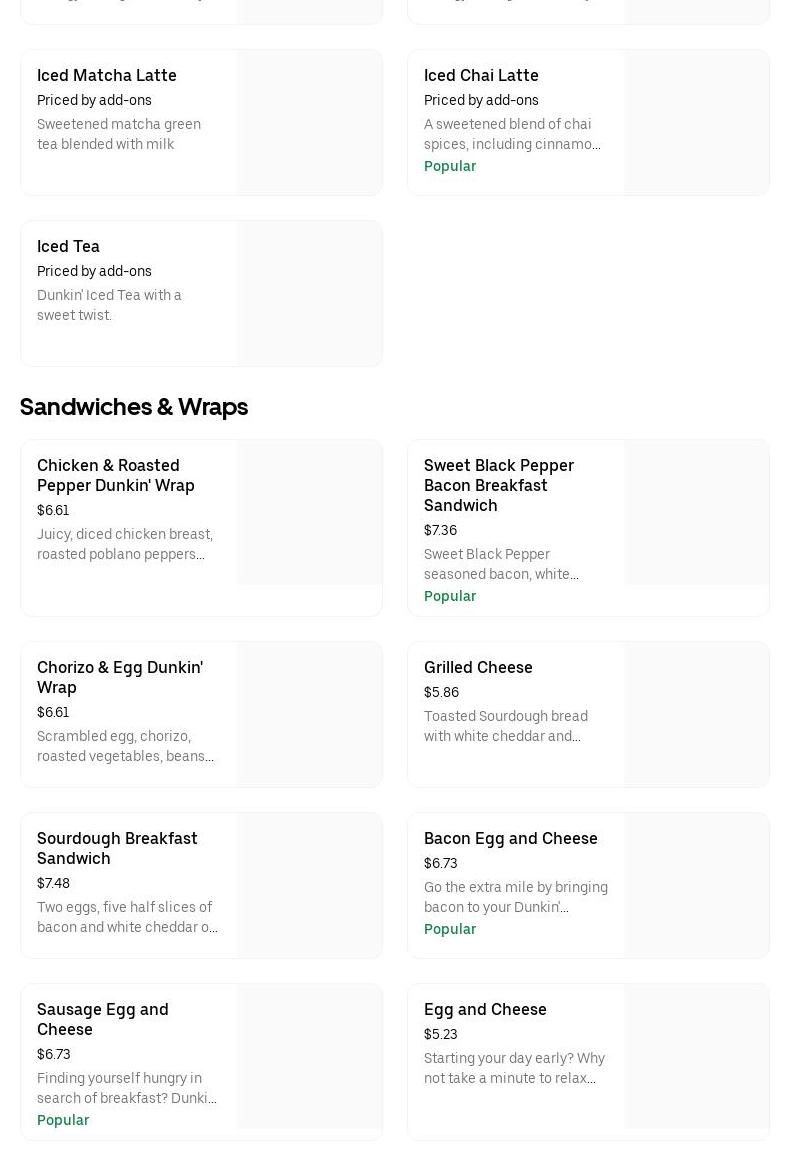Image resolution: width=804 pixels, height=1157 pixels.
Task: Open the Grilled Cheese item
Action: [478, 667]
